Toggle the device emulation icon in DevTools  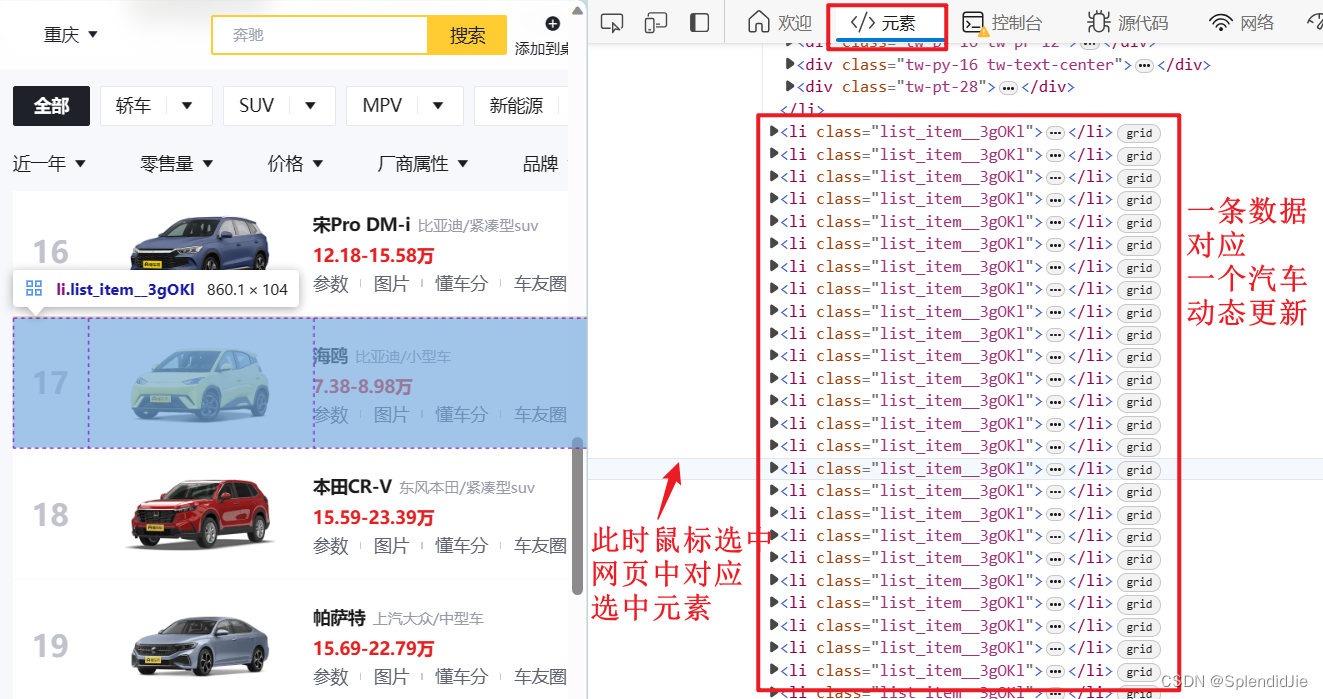click(x=656, y=23)
